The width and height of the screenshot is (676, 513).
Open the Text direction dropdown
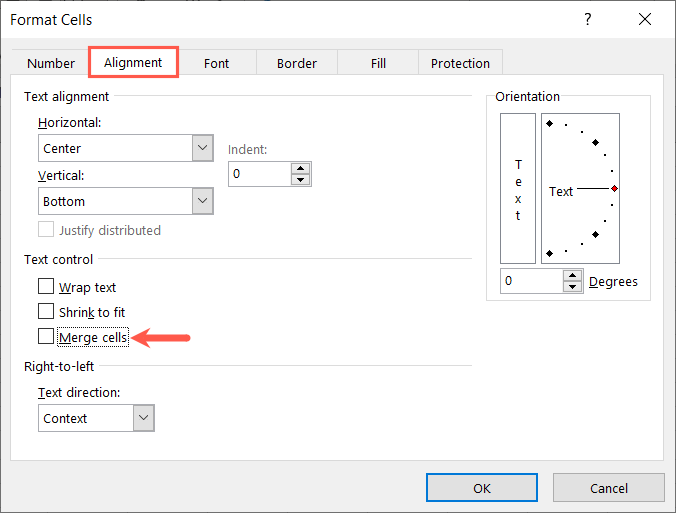pos(143,418)
